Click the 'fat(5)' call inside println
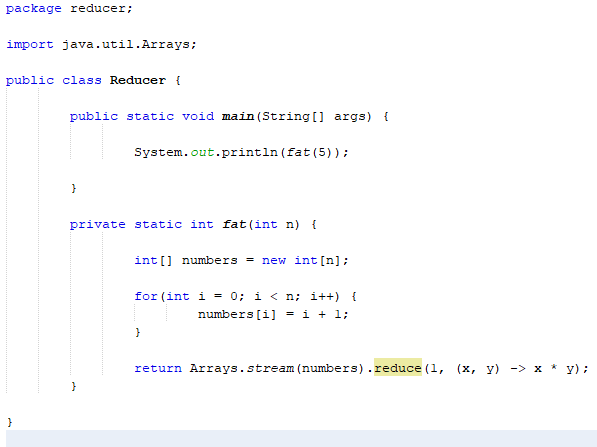Viewport: 597px width, 447px height. 310,152
